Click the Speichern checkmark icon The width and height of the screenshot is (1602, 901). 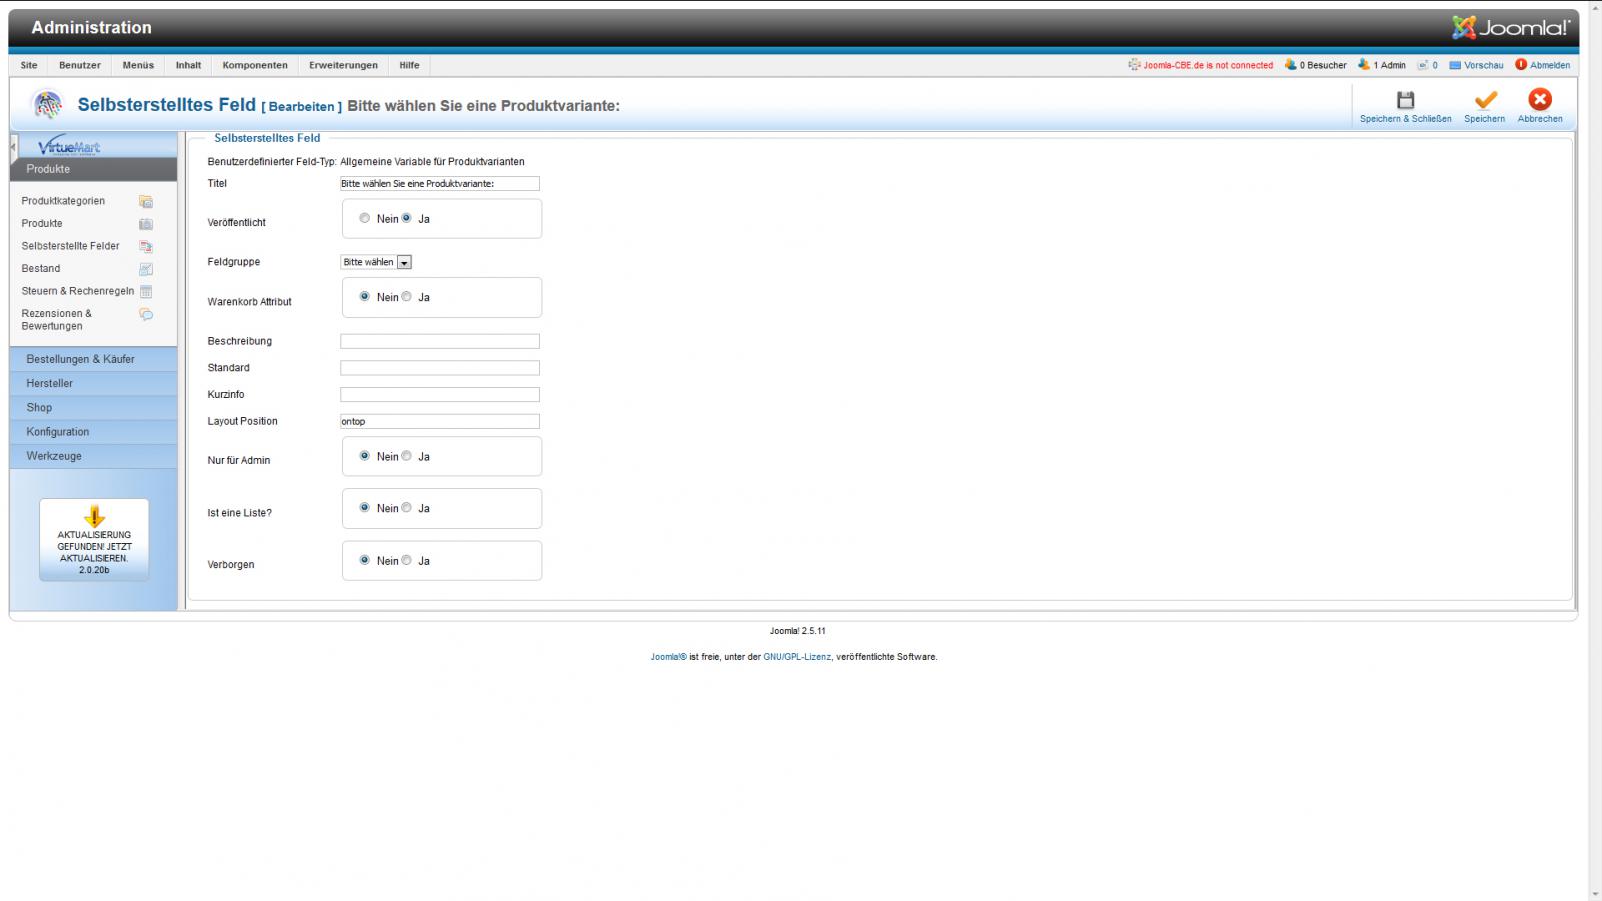point(1485,100)
